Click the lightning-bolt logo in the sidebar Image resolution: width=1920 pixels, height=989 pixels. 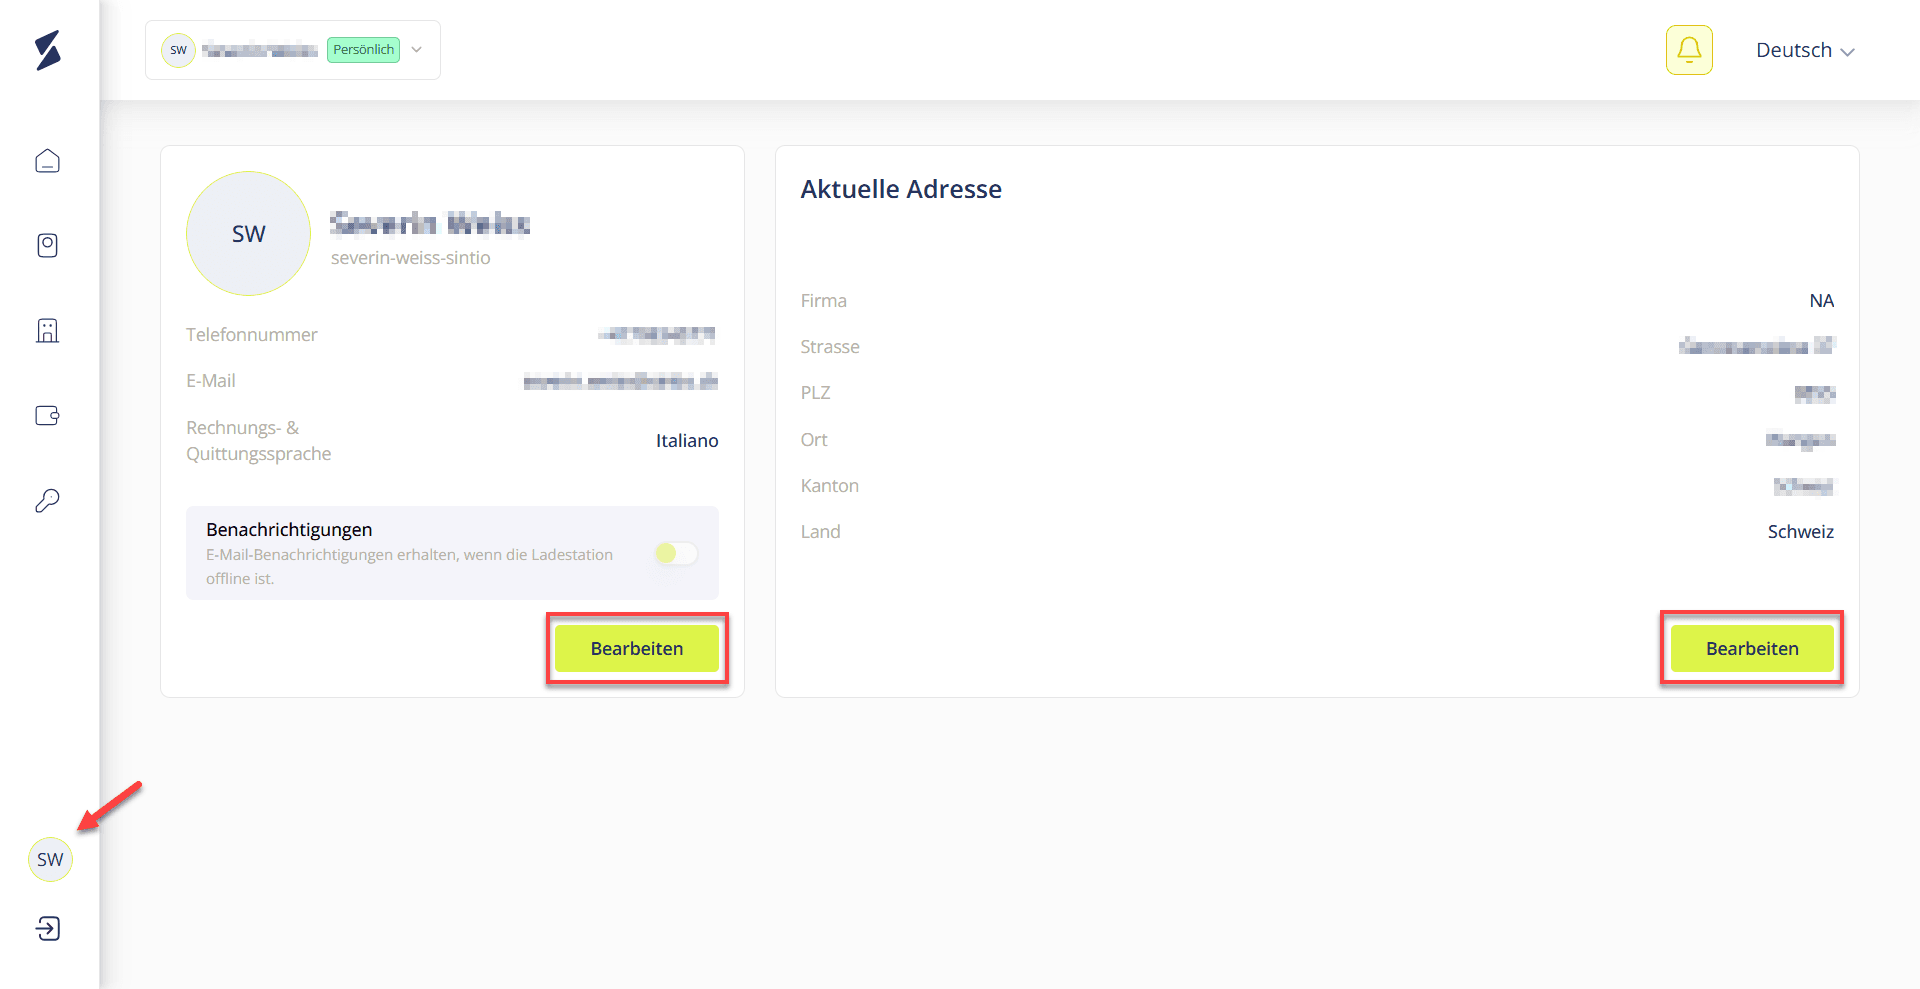tap(48, 50)
